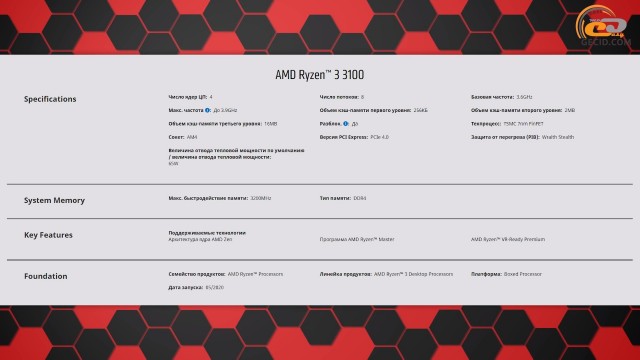
Task: Click the AMD Ryzen Processors family value
Action: pyautogui.click(x=256, y=274)
